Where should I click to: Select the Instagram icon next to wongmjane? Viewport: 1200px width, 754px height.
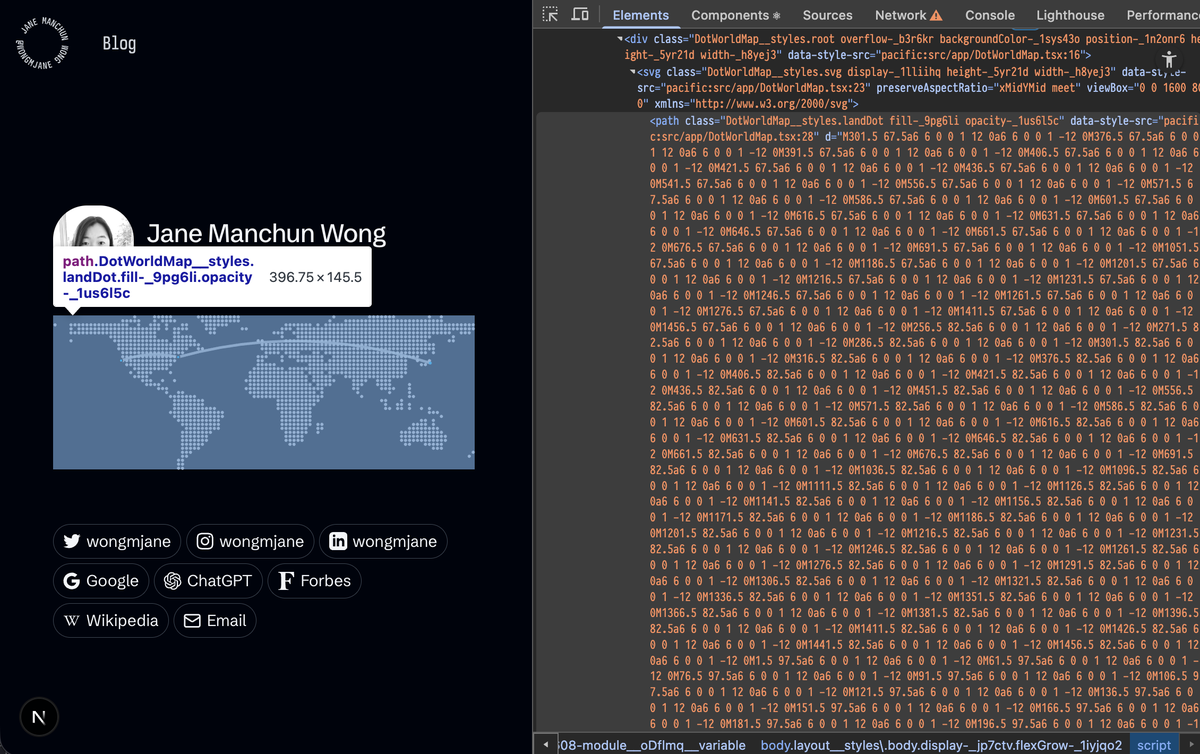(205, 541)
